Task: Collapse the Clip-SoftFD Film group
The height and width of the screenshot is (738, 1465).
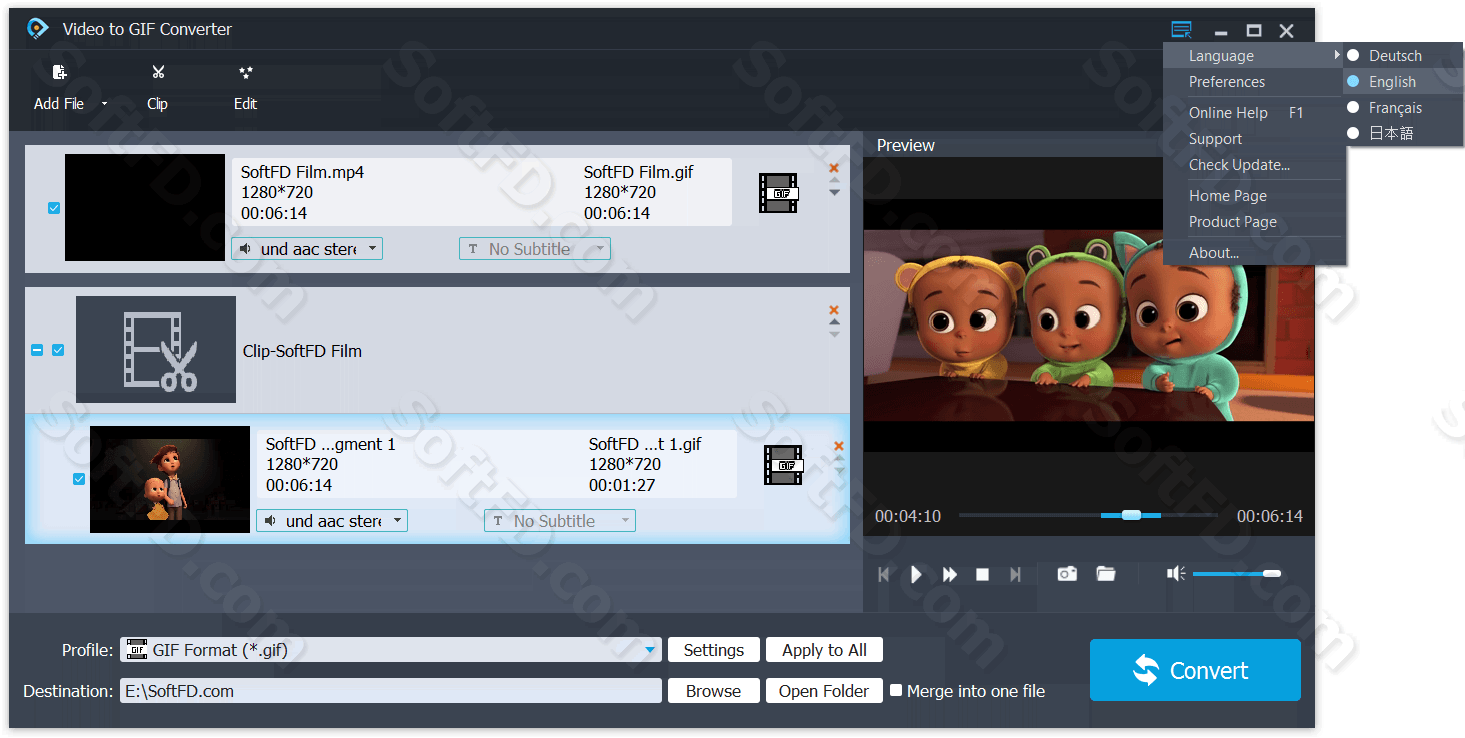Action: [37, 350]
